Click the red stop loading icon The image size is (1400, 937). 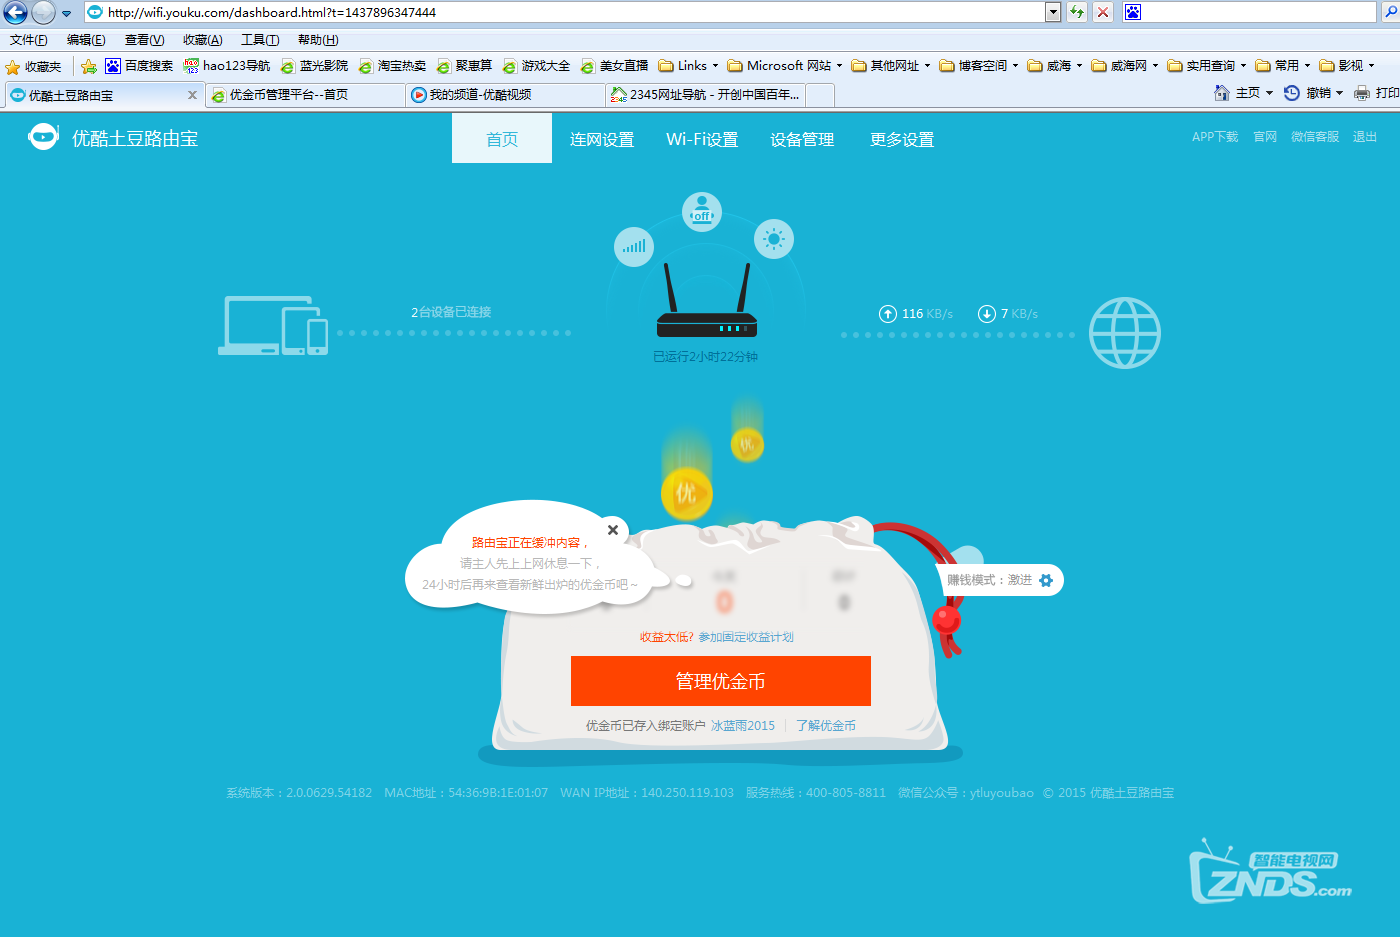(x=1103, y=12)
